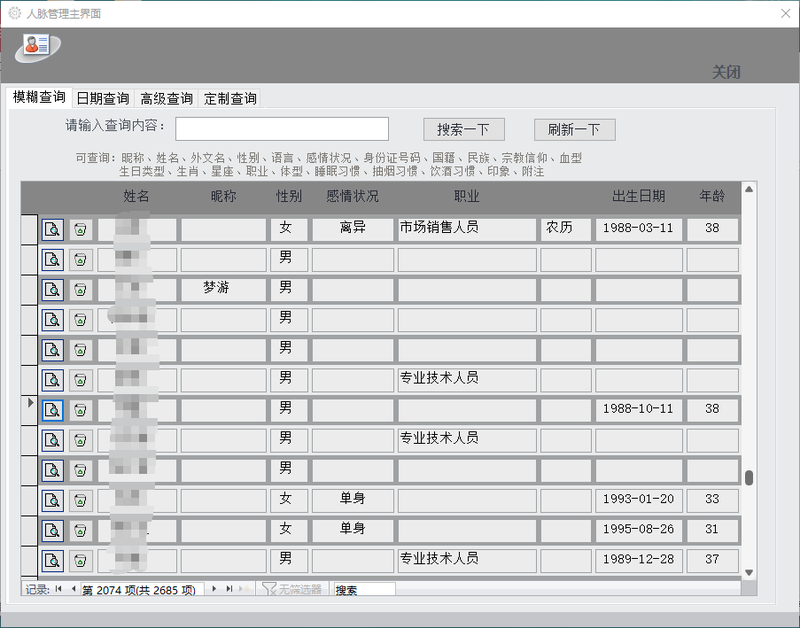This screenshot has width=800, height=628.
Task: Click the 姓名 column header
Action: (136, 196)
